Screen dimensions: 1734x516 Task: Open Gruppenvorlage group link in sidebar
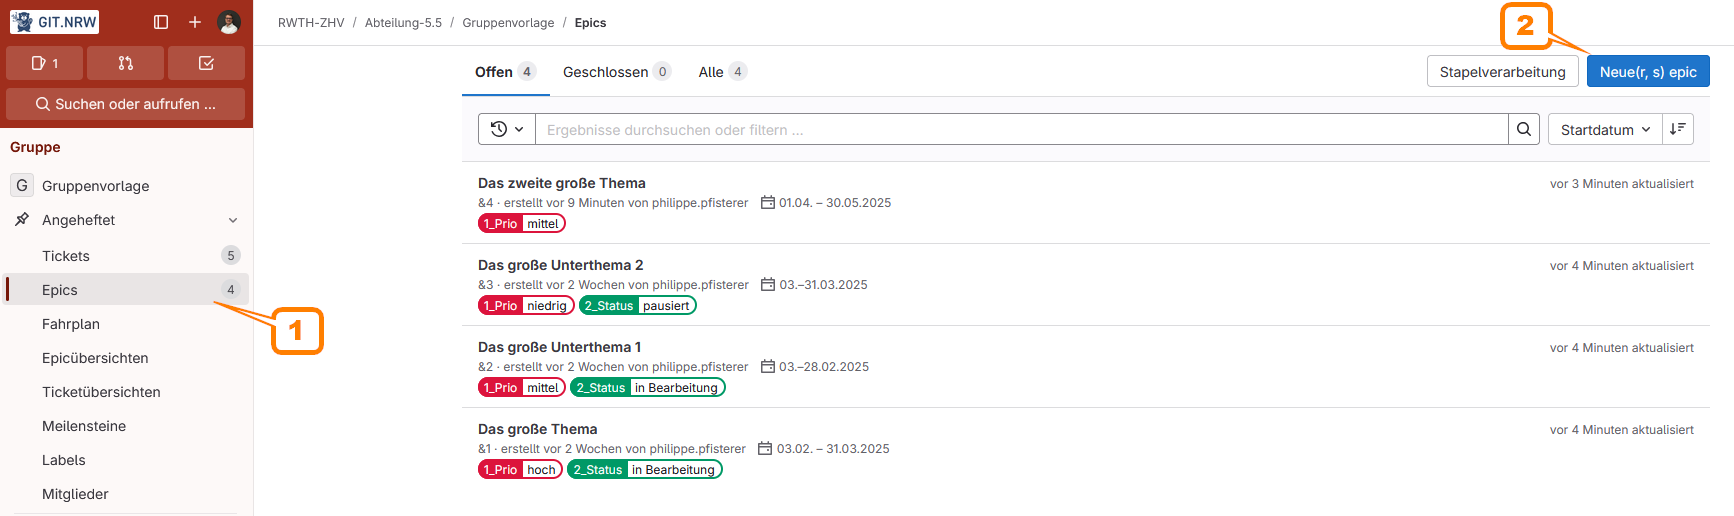click(x=126, y=185)
